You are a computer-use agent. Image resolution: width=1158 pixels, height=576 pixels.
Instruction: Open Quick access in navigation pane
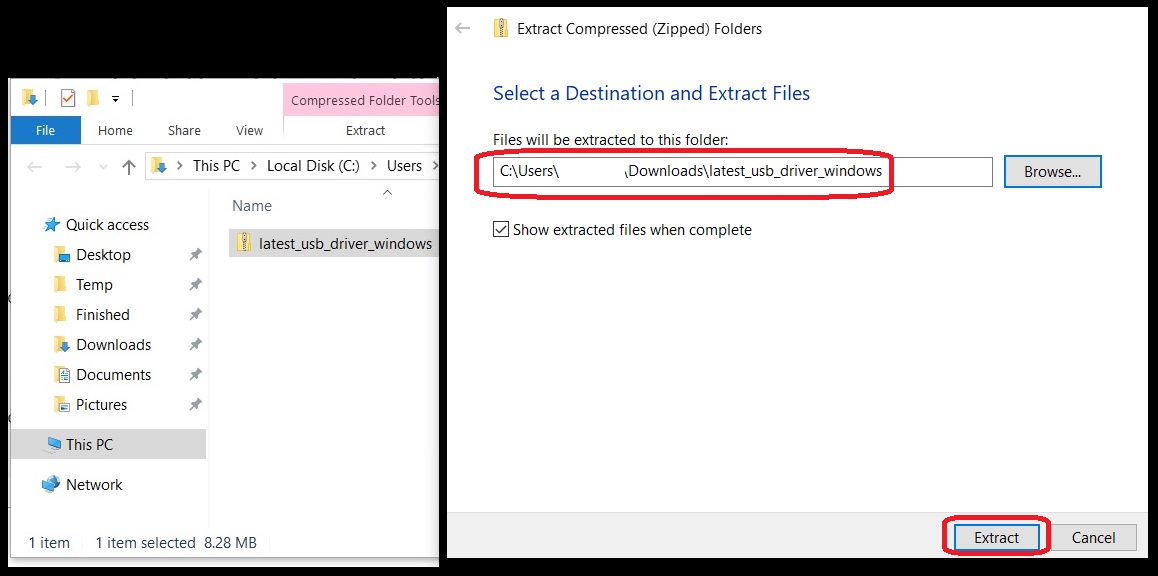click(107, 224)
